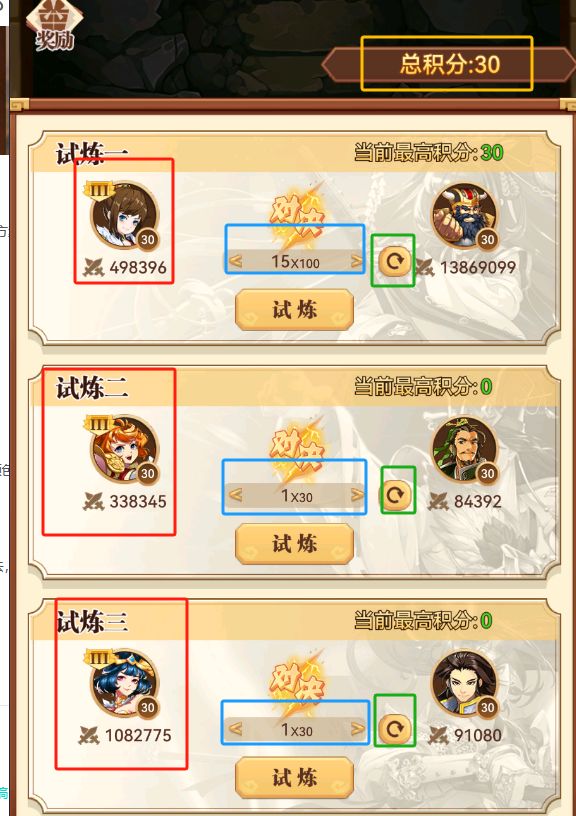The width and height of the screenshot is (576, 816).
Task: Select brown-haired heroine avatar in 试炼一
Action: [x=124, y=215]
